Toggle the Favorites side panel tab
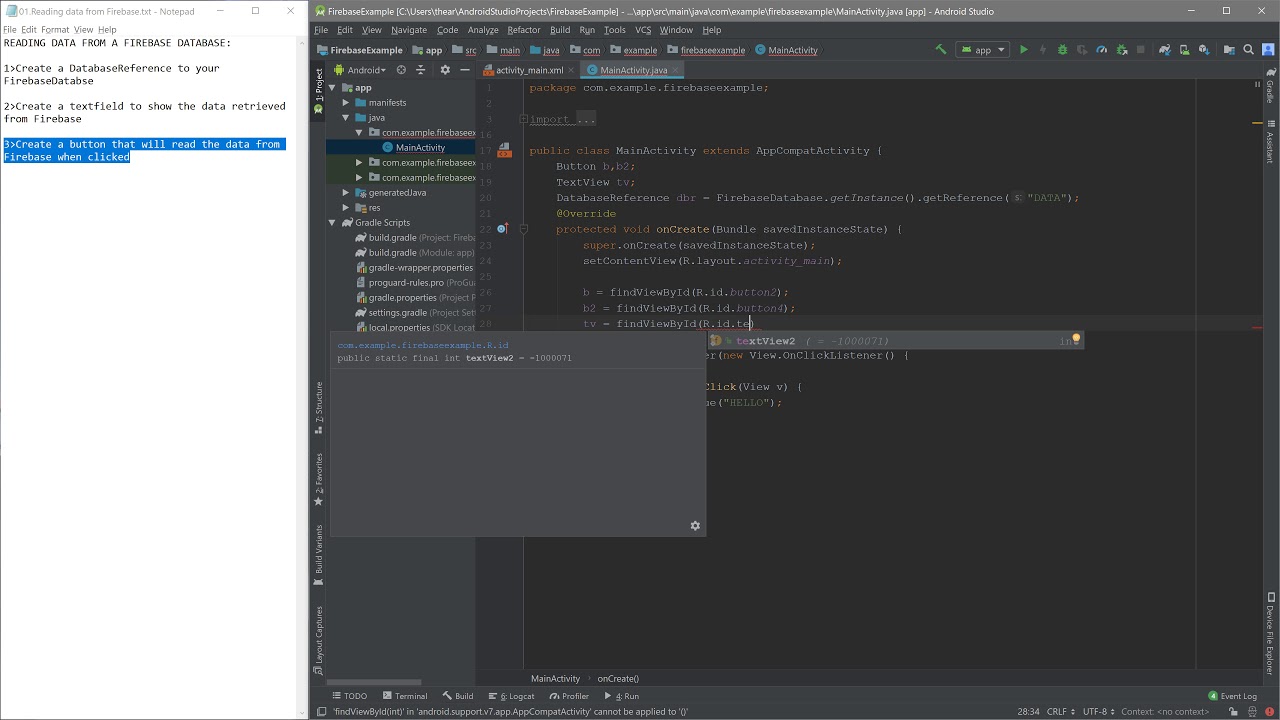Image resolution: width=1280 pixels, height=720 pixels. pyautogui.click(x=319, y=479)
